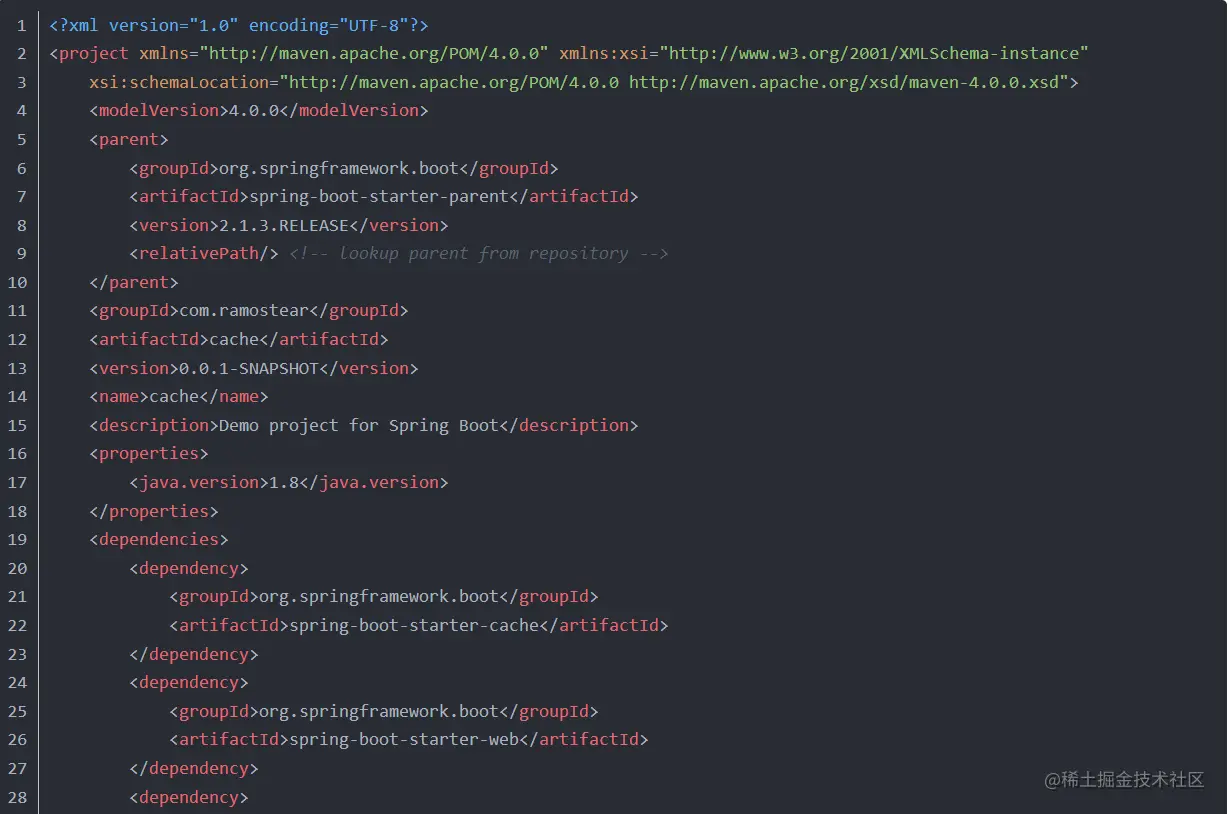The image size is (1229, 814).
Task: Click line number 28 in the gutter
Action: tap(17, 797)
